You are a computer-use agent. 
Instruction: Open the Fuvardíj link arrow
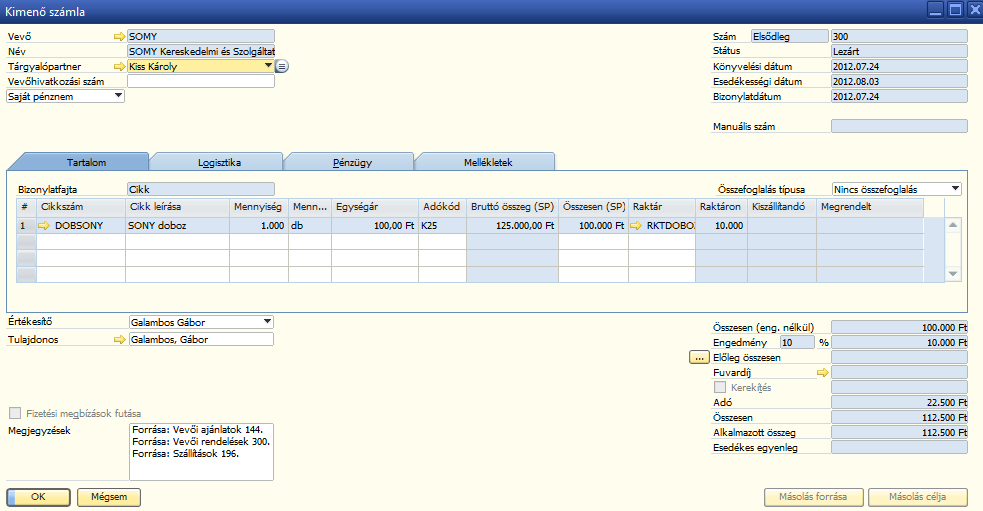coord(823,372)
